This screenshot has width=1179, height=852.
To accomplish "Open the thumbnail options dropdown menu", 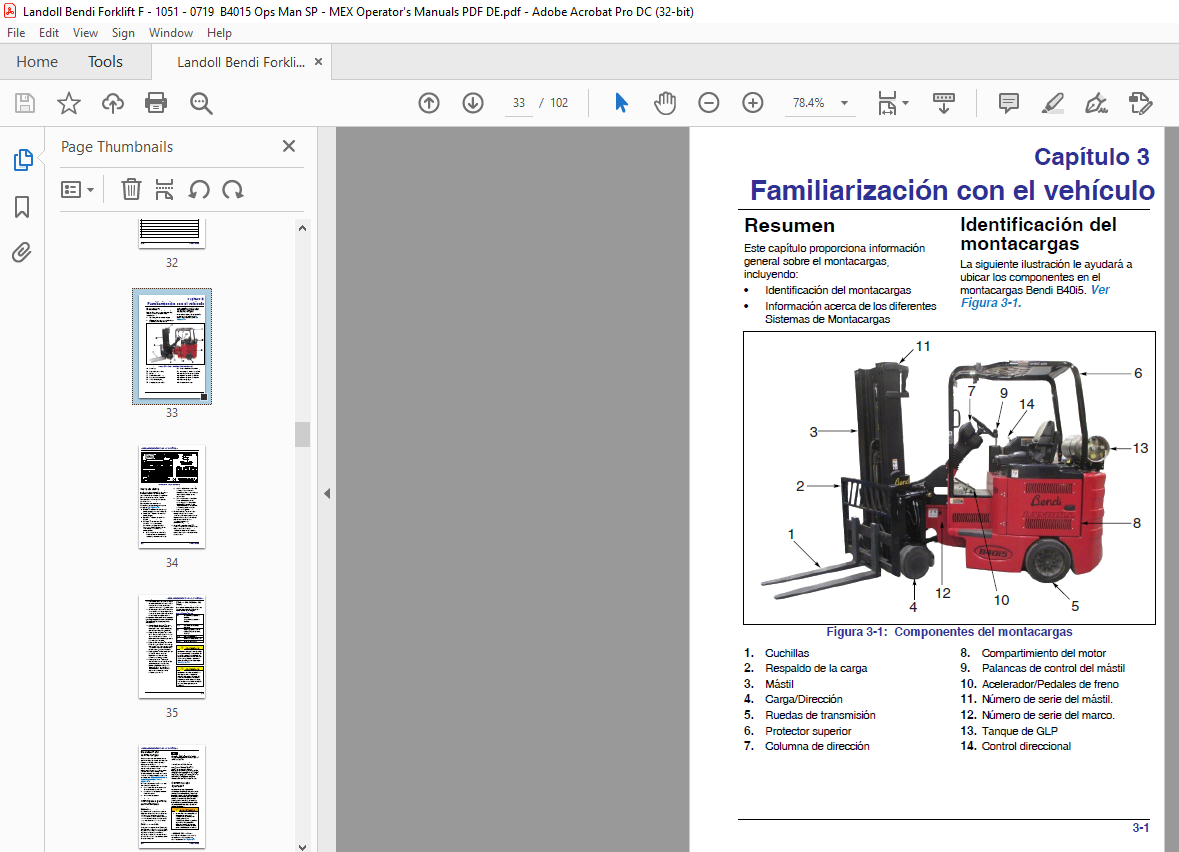I will coord(77,190).
